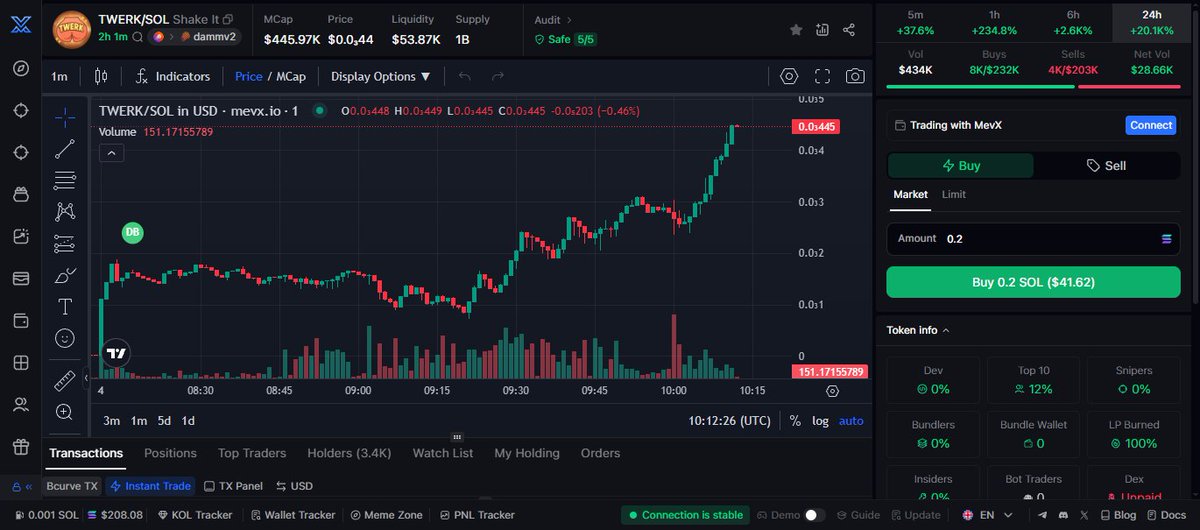Viewport: 1200px width, 530px height.
Task: View the Holders (3.4K) tab
Action: tap(349, 453)
